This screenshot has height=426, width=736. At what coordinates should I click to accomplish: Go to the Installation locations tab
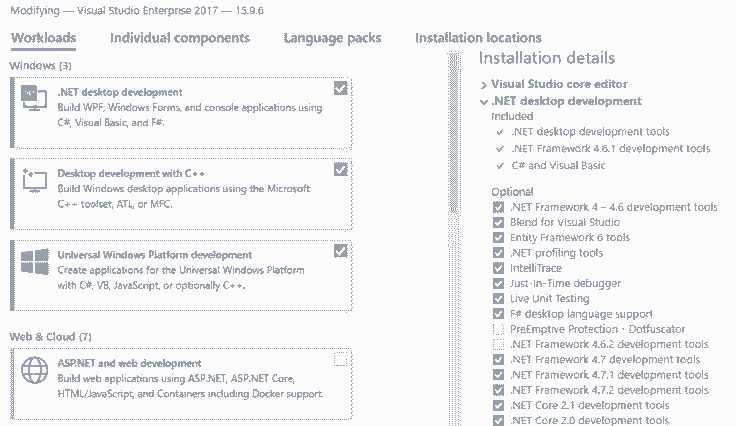click(x=478, y=38)
